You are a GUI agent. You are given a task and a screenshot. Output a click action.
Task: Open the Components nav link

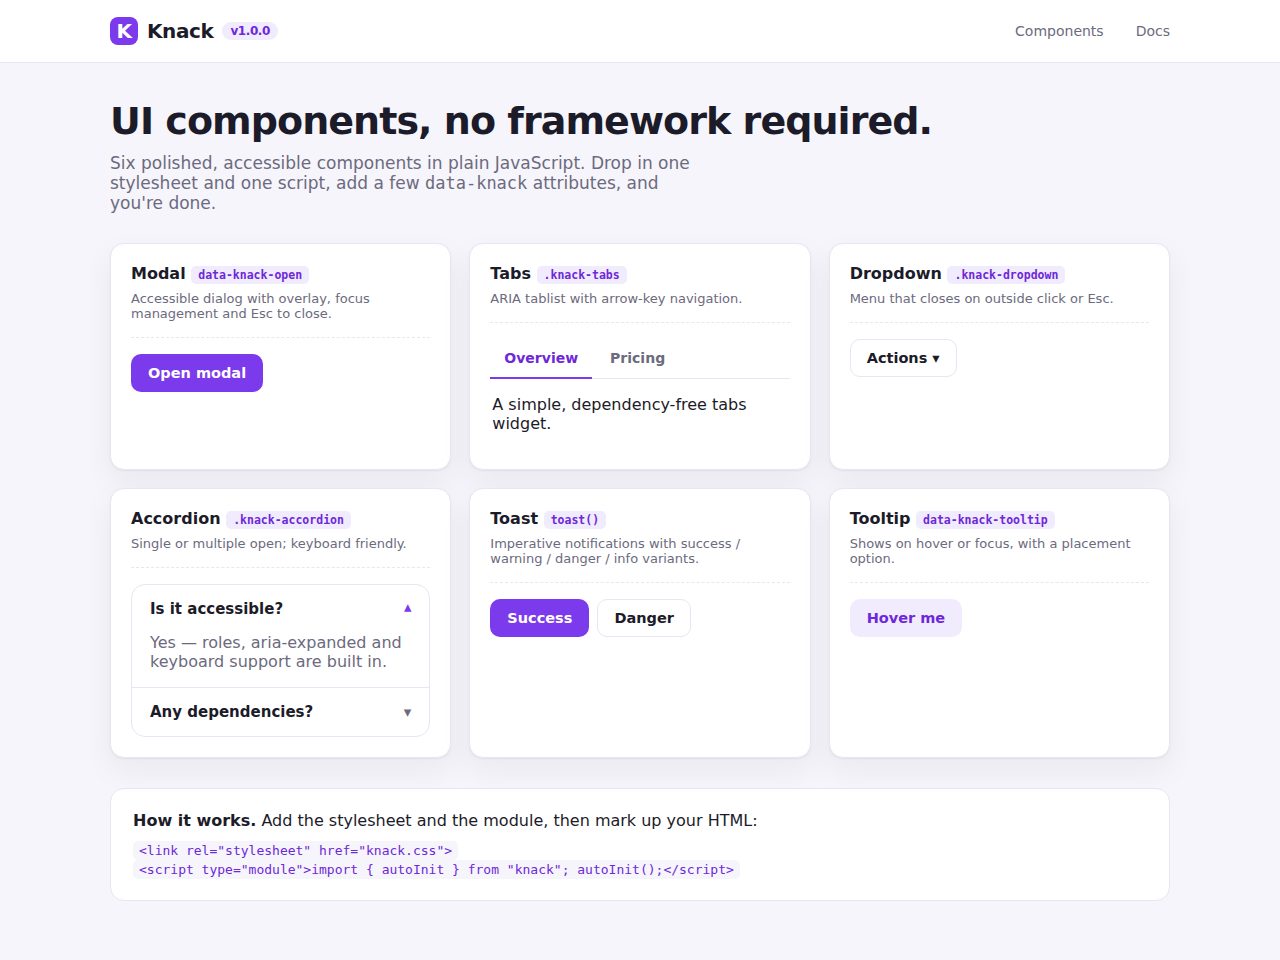[x=1059, y=31]
